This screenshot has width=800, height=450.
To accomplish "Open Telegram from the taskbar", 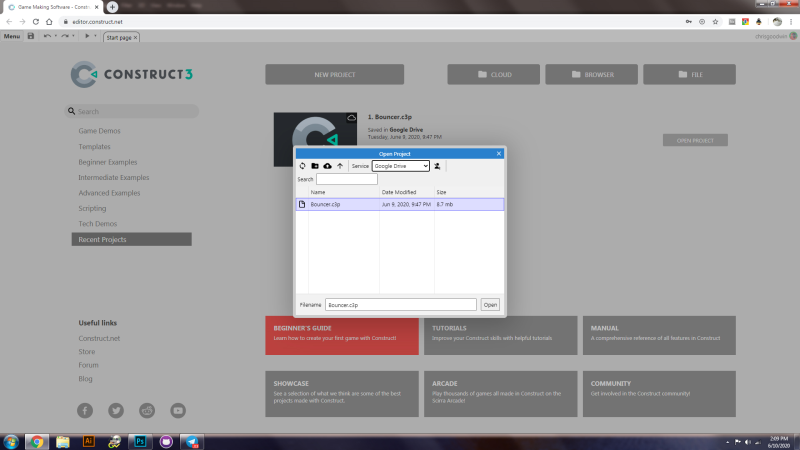I will [x=192, y=441].
